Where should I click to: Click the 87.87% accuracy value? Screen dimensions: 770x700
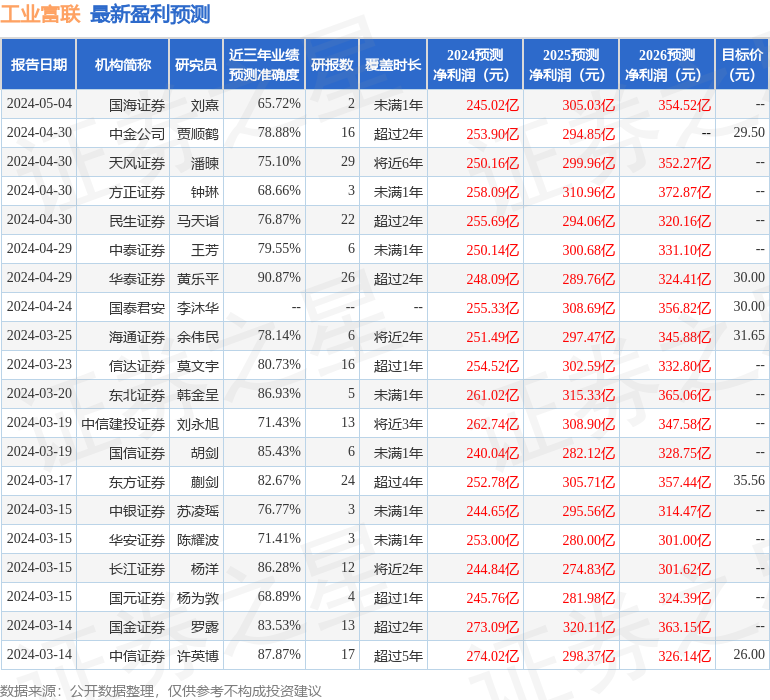(x=279, y=654)
